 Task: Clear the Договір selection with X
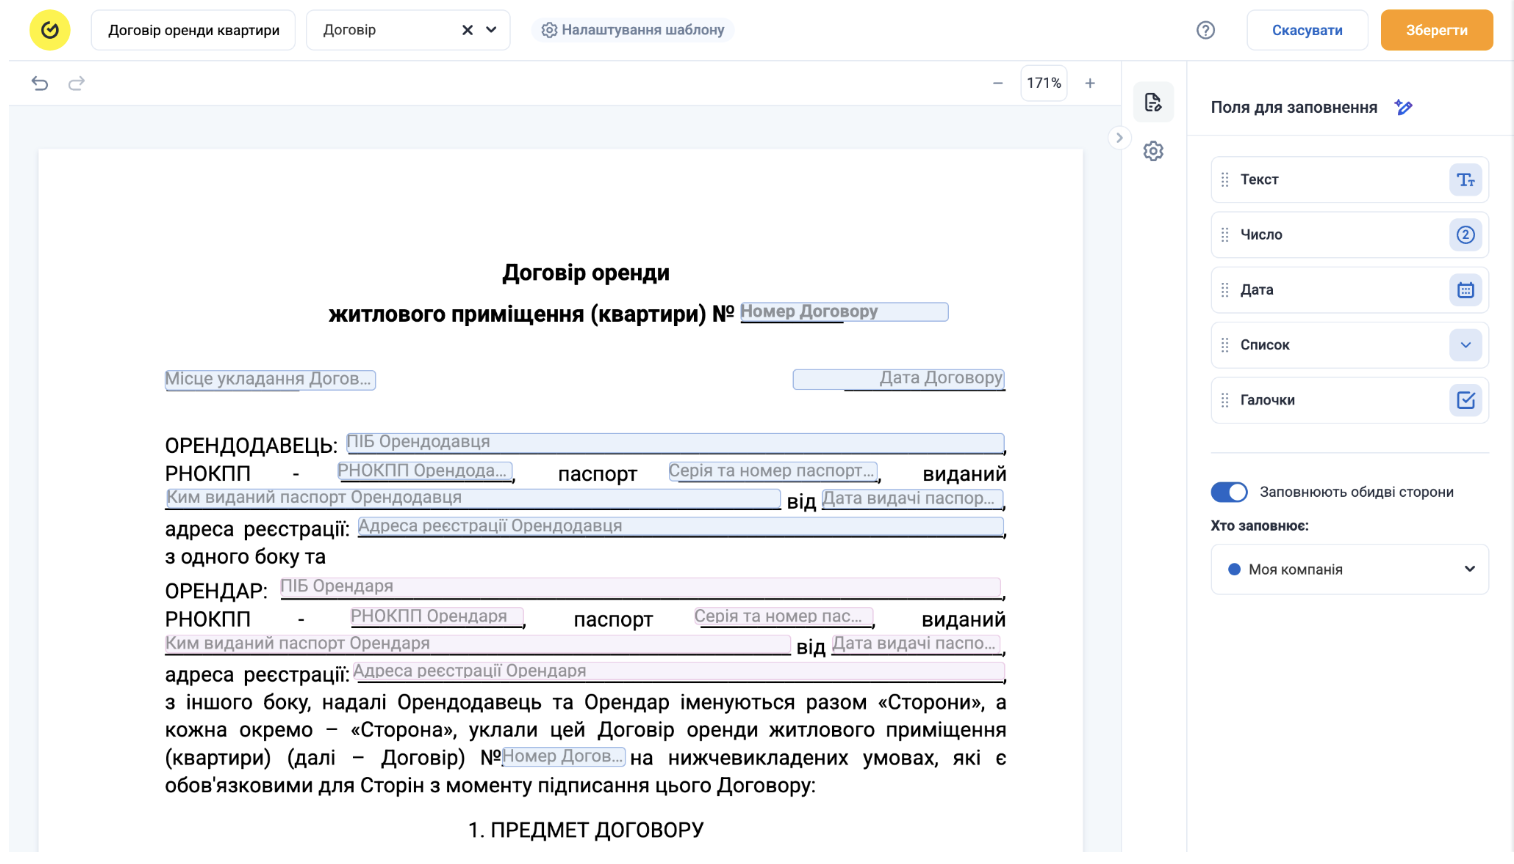[467, 30]
